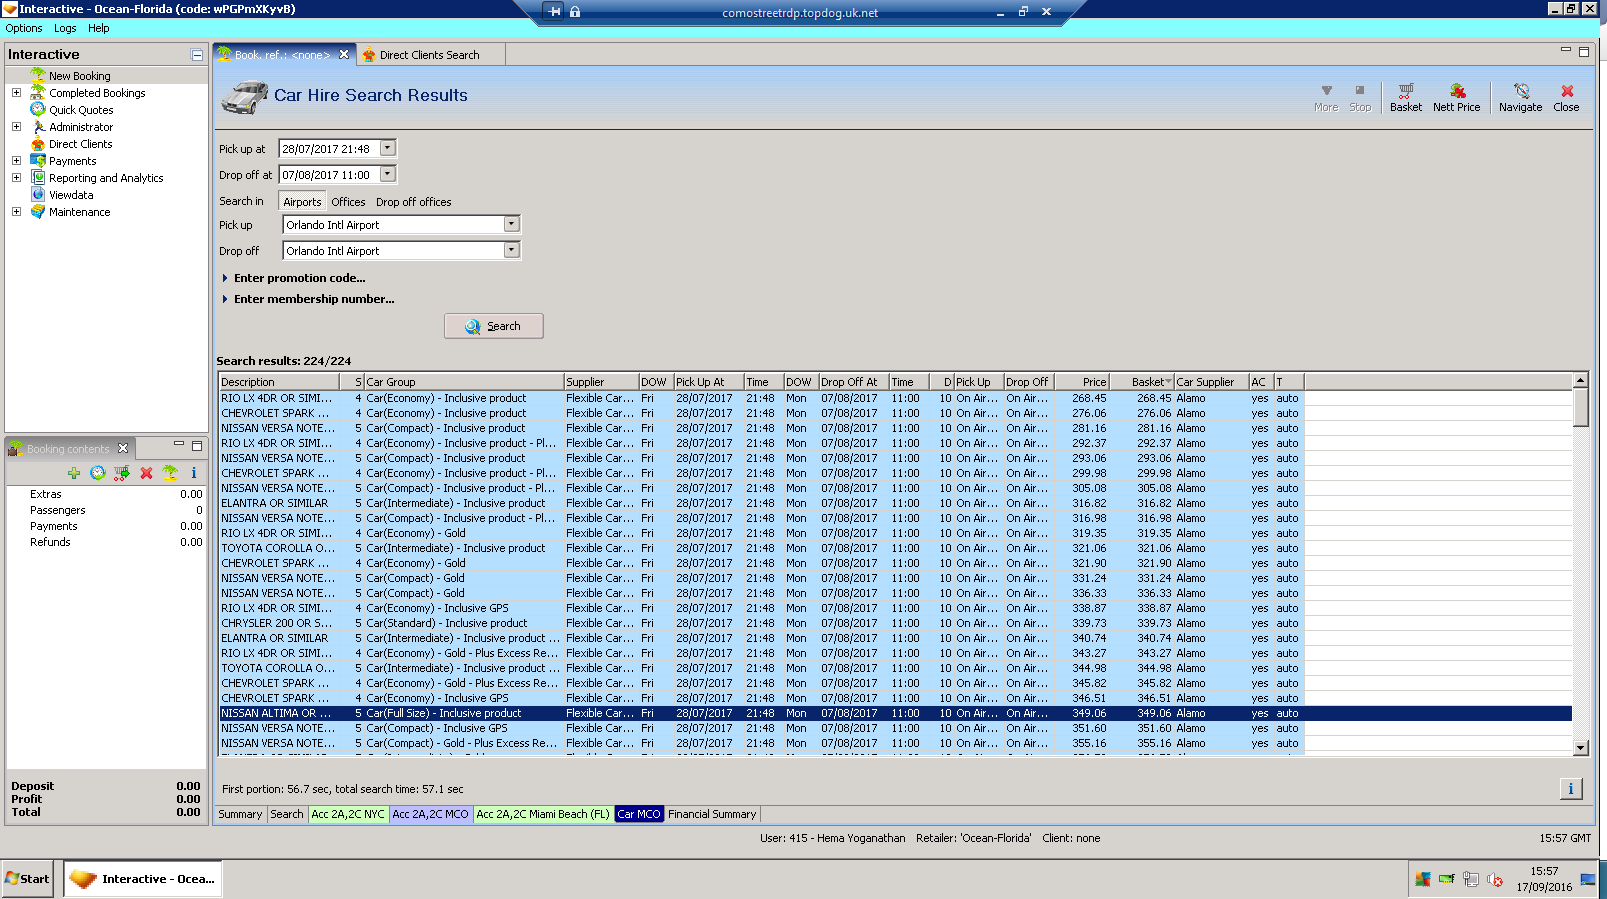Select Drop off offices search mode
Viewport: 1607px width, 899px height.
413,202
